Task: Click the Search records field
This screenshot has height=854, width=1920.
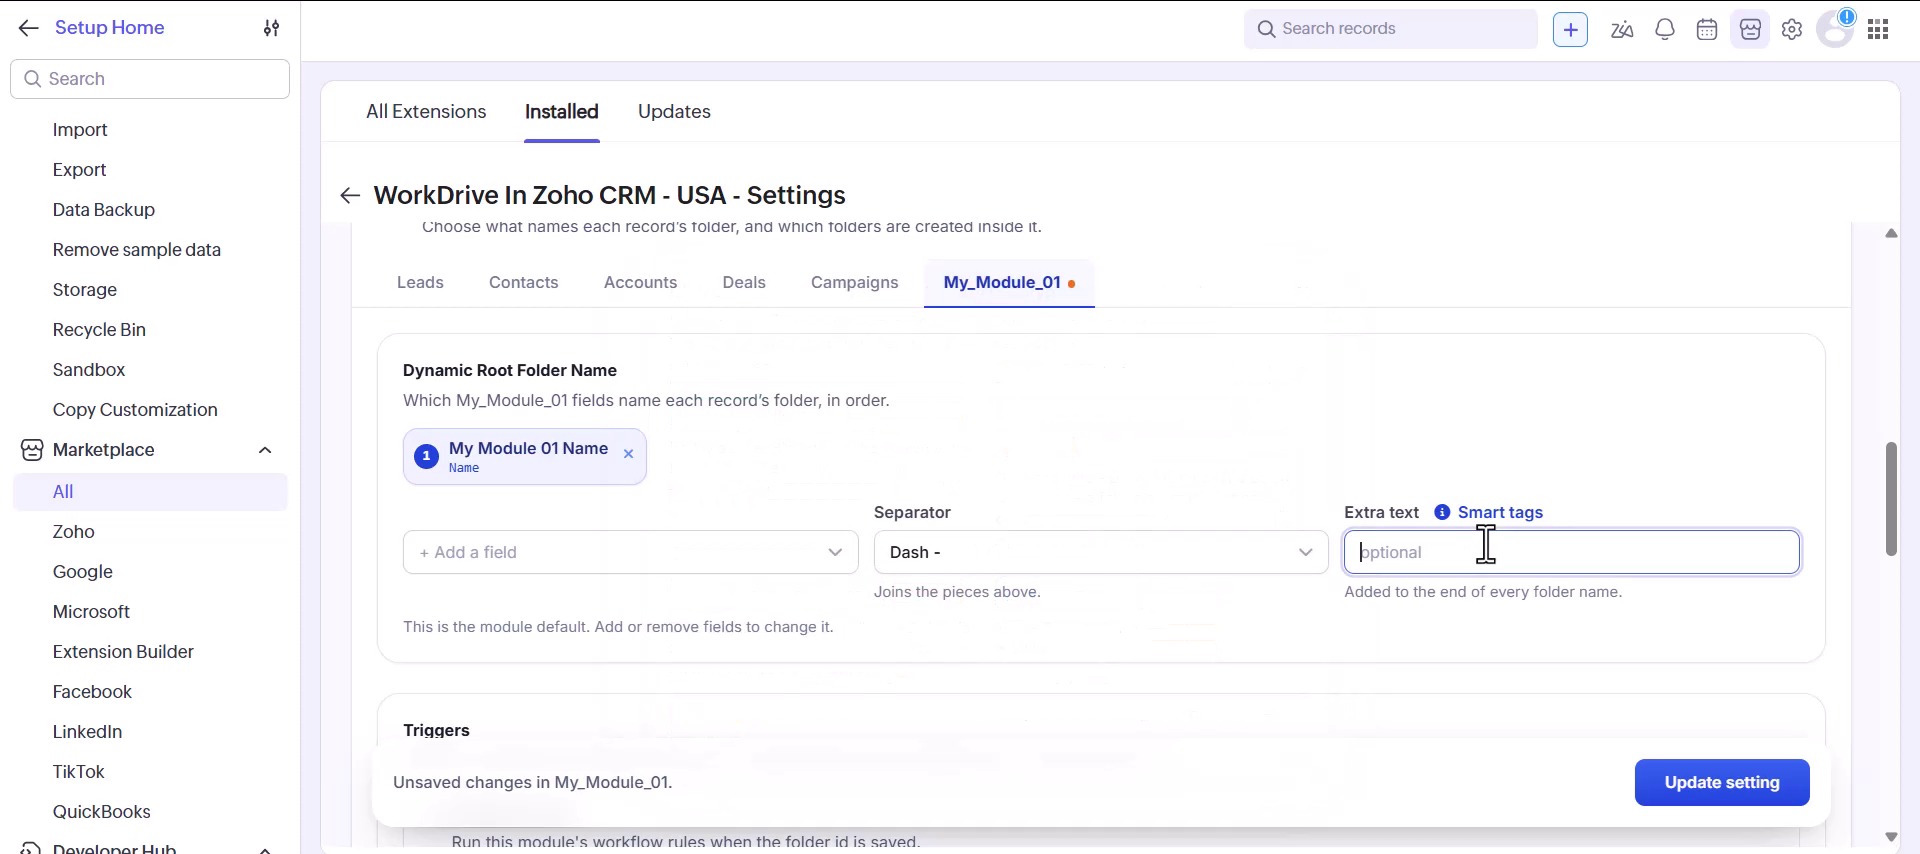Action: [1390, 29]
